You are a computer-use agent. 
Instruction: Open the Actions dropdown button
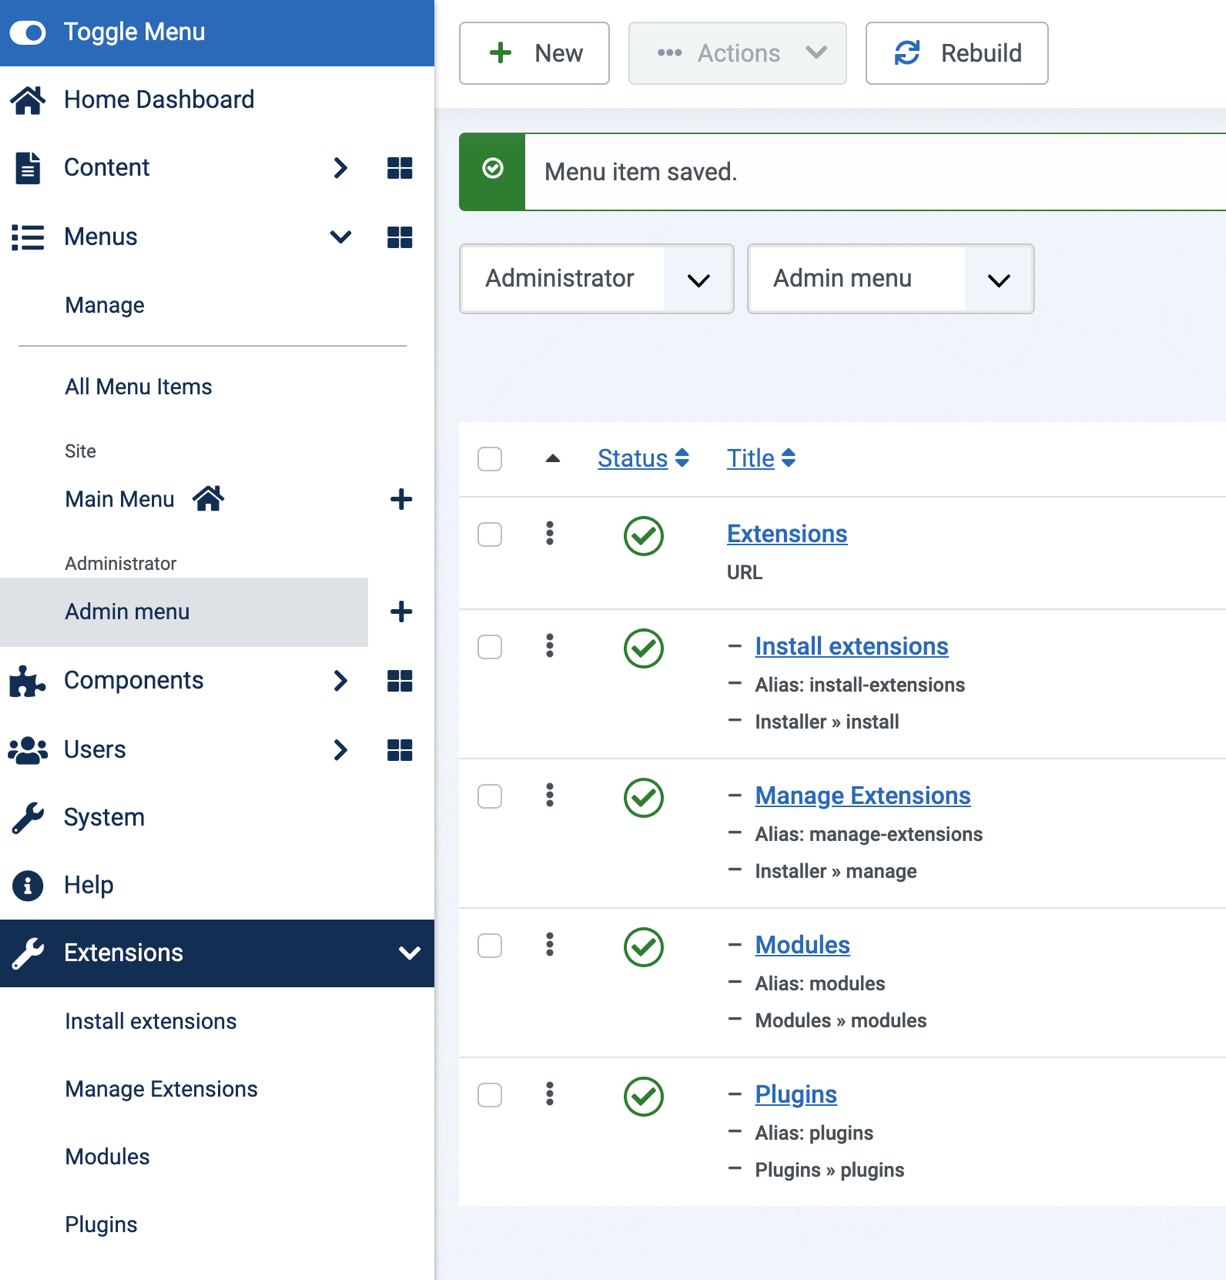pyautogui.click(x=738, y=53)
